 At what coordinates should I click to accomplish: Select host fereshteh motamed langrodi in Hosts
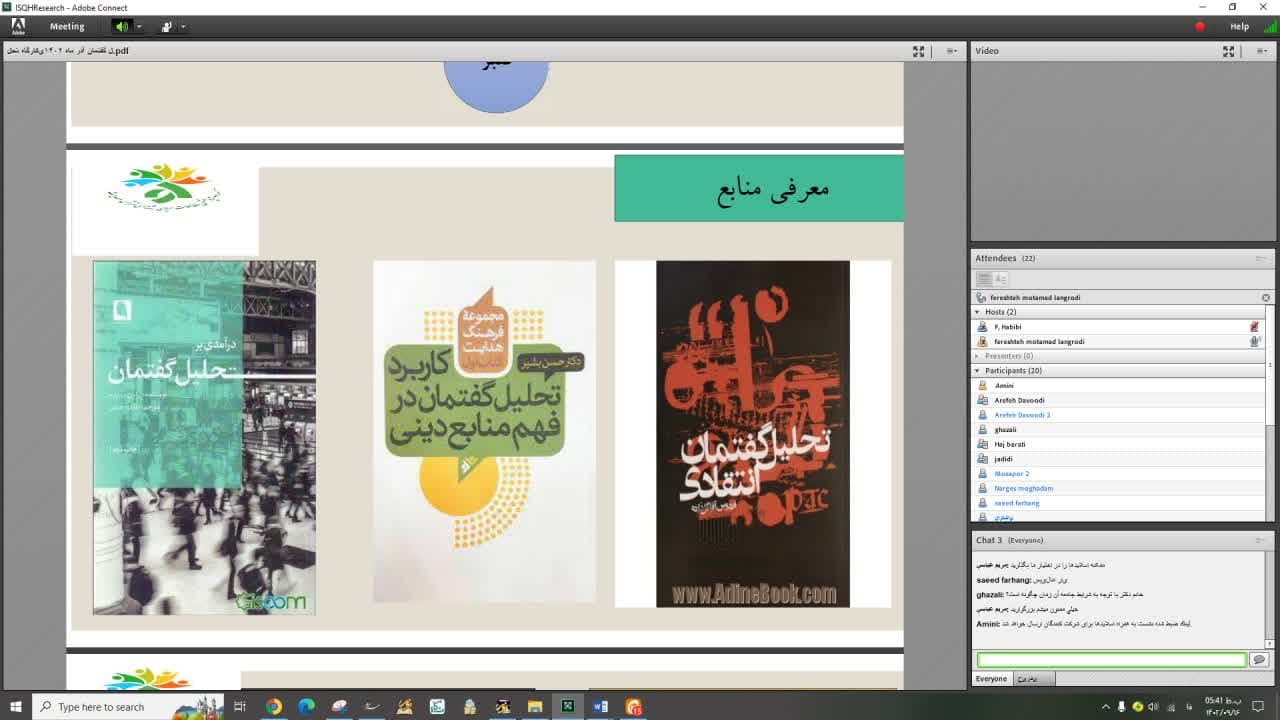pos(1118,342)
